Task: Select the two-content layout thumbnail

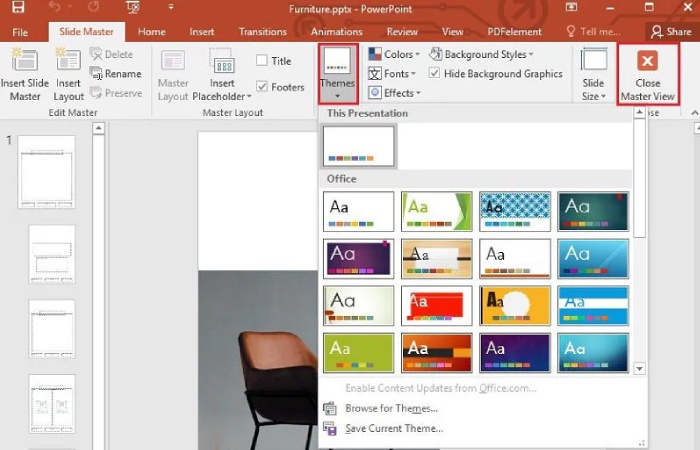Action: [x=52, y=404]
